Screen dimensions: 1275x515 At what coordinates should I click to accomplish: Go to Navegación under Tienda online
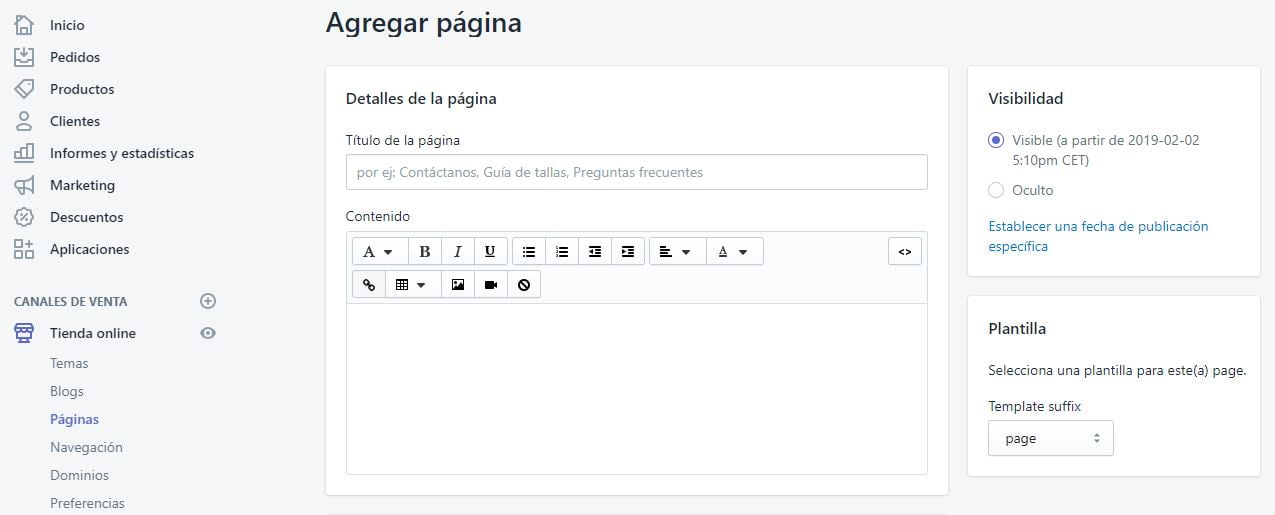(x=86, y=447)
